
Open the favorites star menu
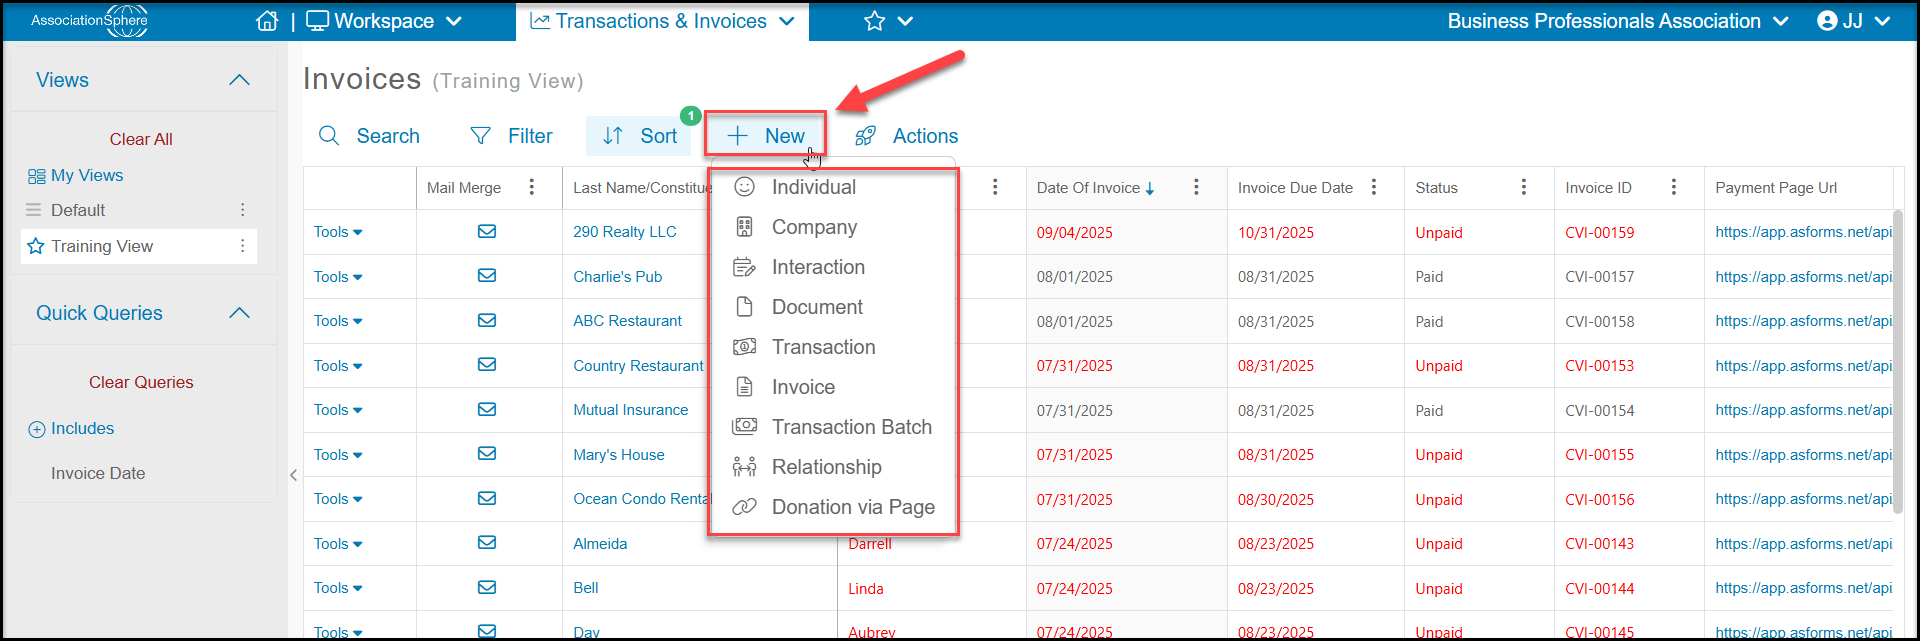(888, 21)
